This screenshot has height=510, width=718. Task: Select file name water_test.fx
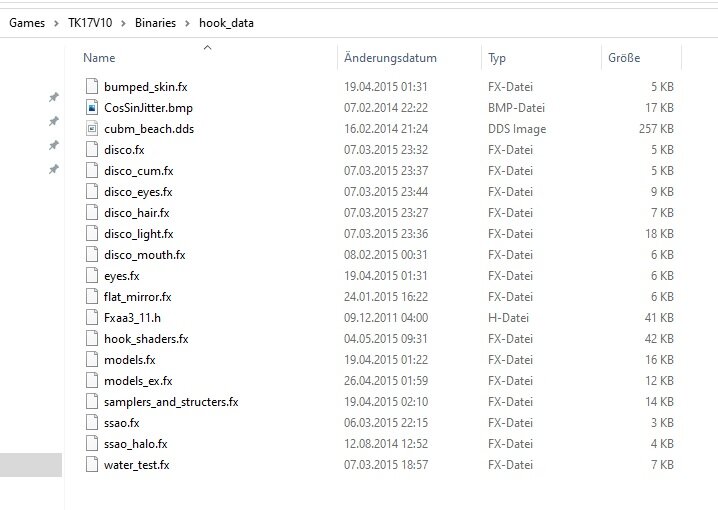point(136,465)
